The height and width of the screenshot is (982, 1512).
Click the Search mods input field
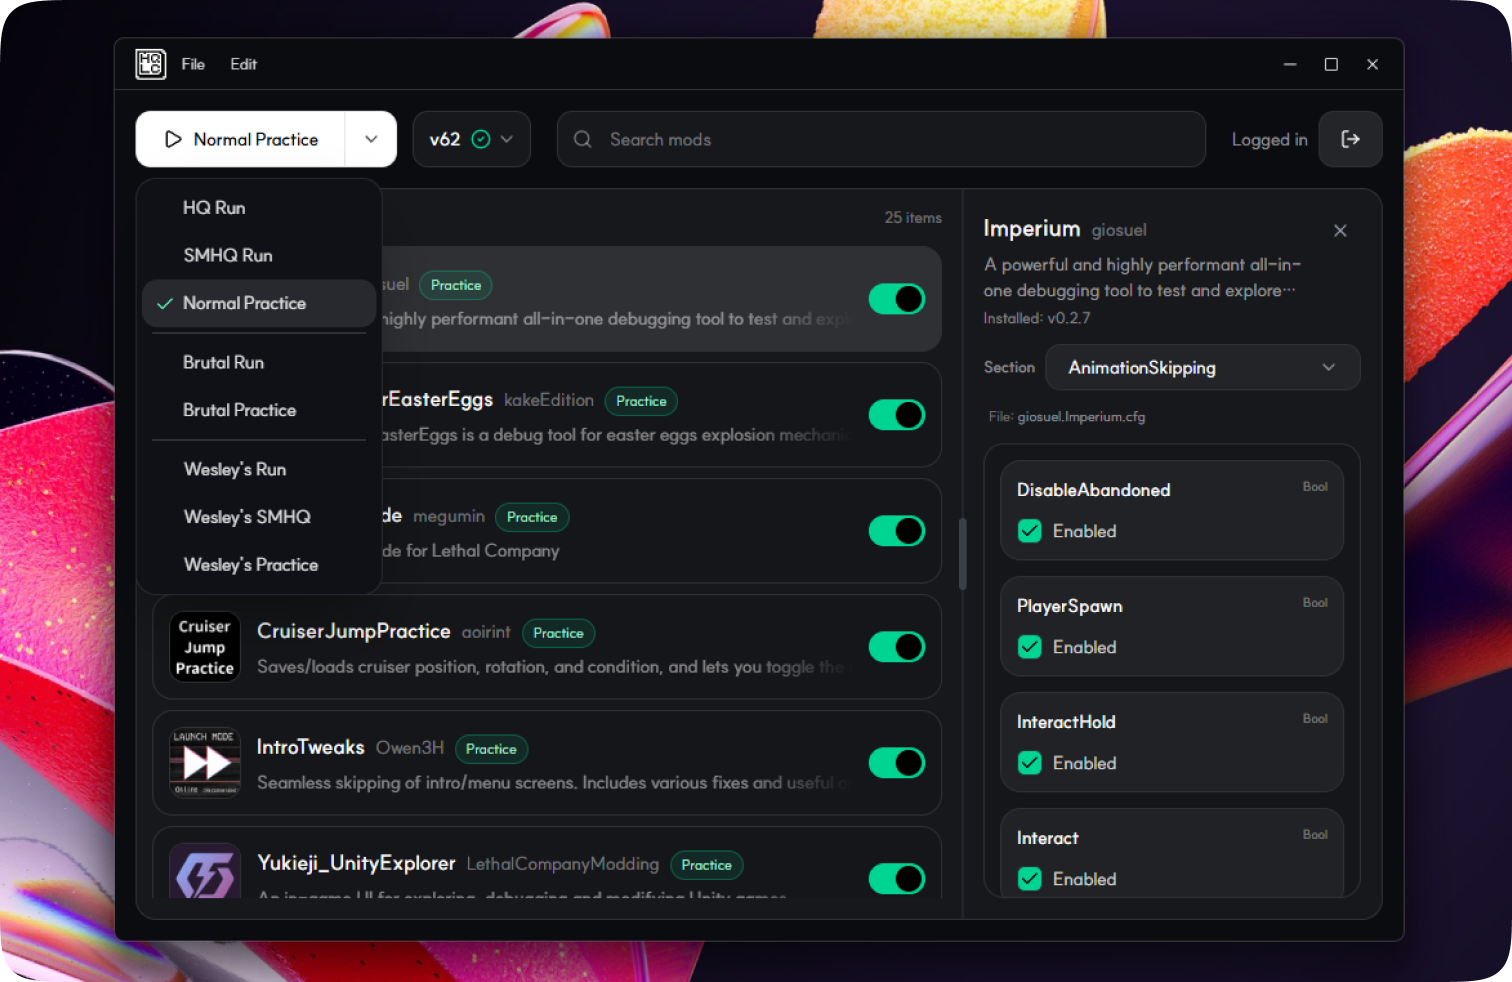[x=881, y=139]
